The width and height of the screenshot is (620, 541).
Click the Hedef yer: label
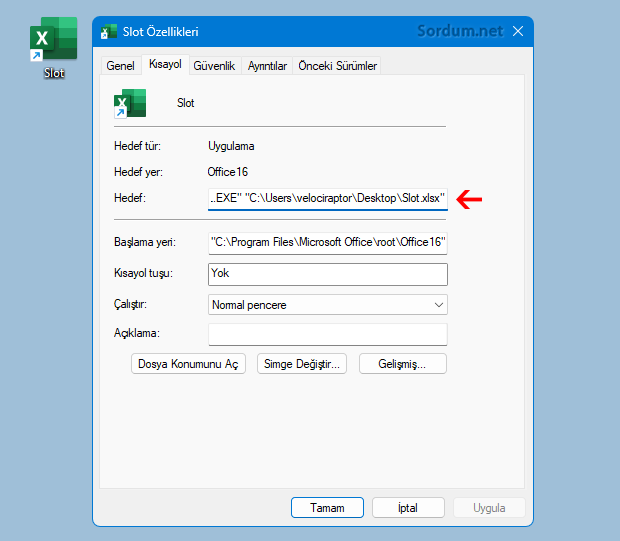coord(138,172)
